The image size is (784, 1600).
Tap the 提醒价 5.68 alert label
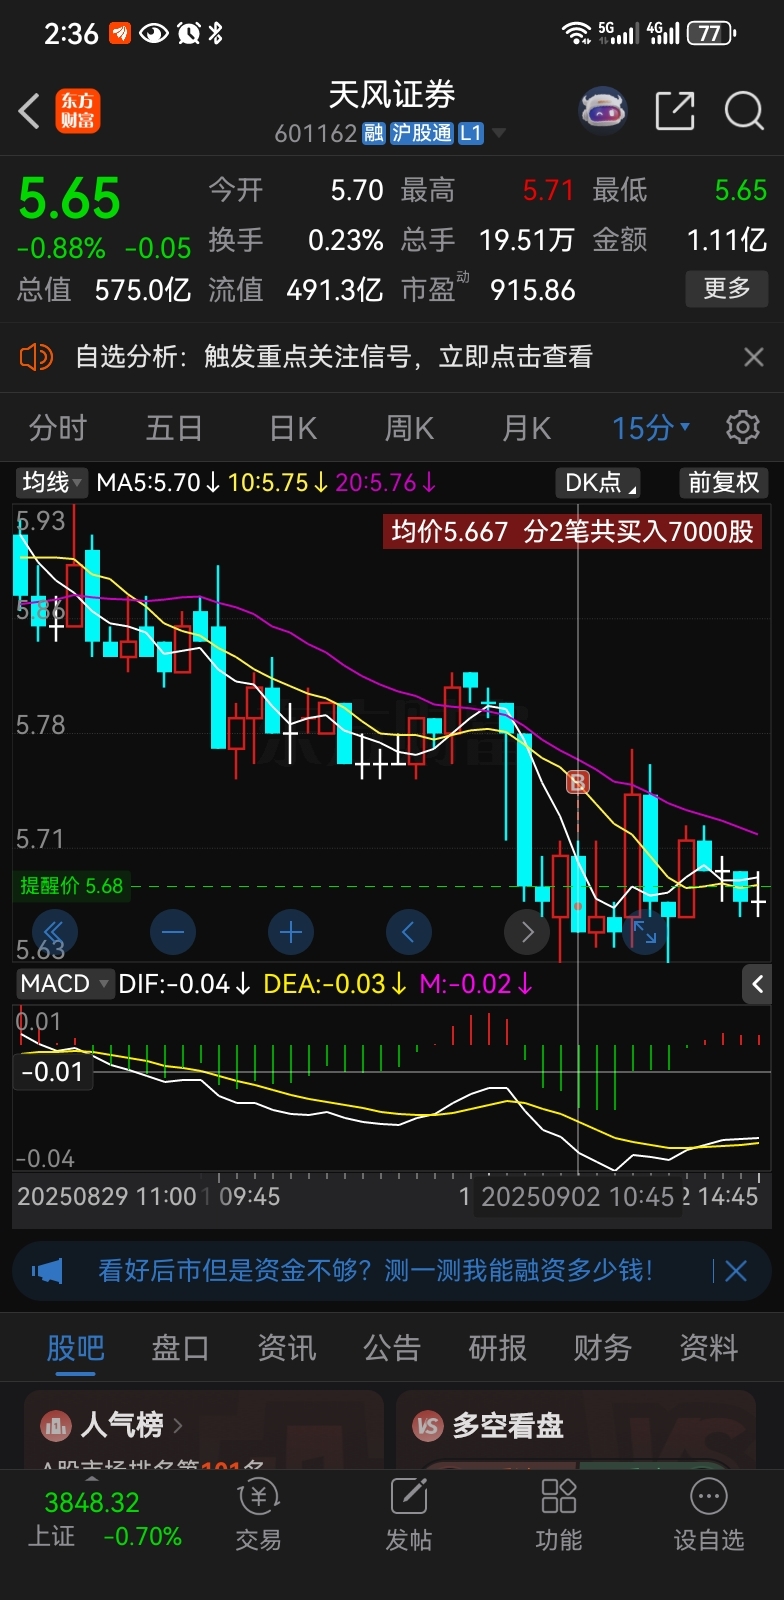pyautogui.click(x=72, y=886)
